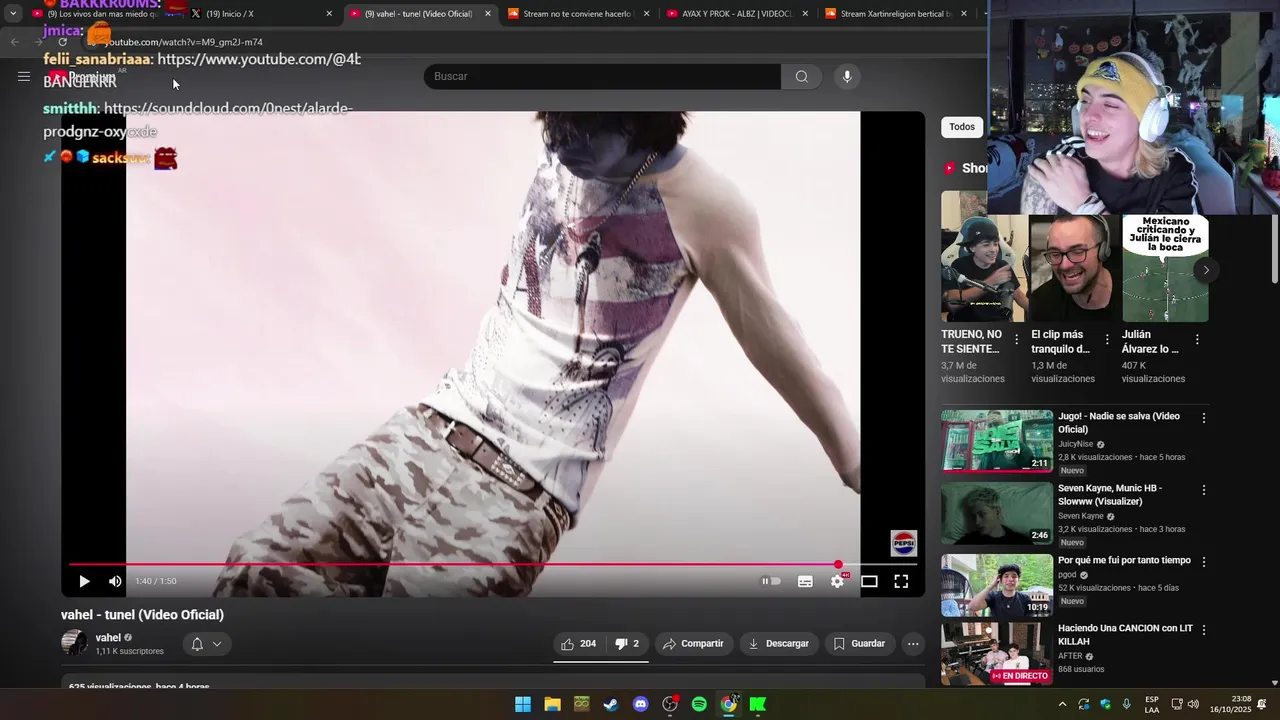Show next Shorts with arrow
The width and height of the screenshot is (1280, 720).
click(x=1206, y=270)
